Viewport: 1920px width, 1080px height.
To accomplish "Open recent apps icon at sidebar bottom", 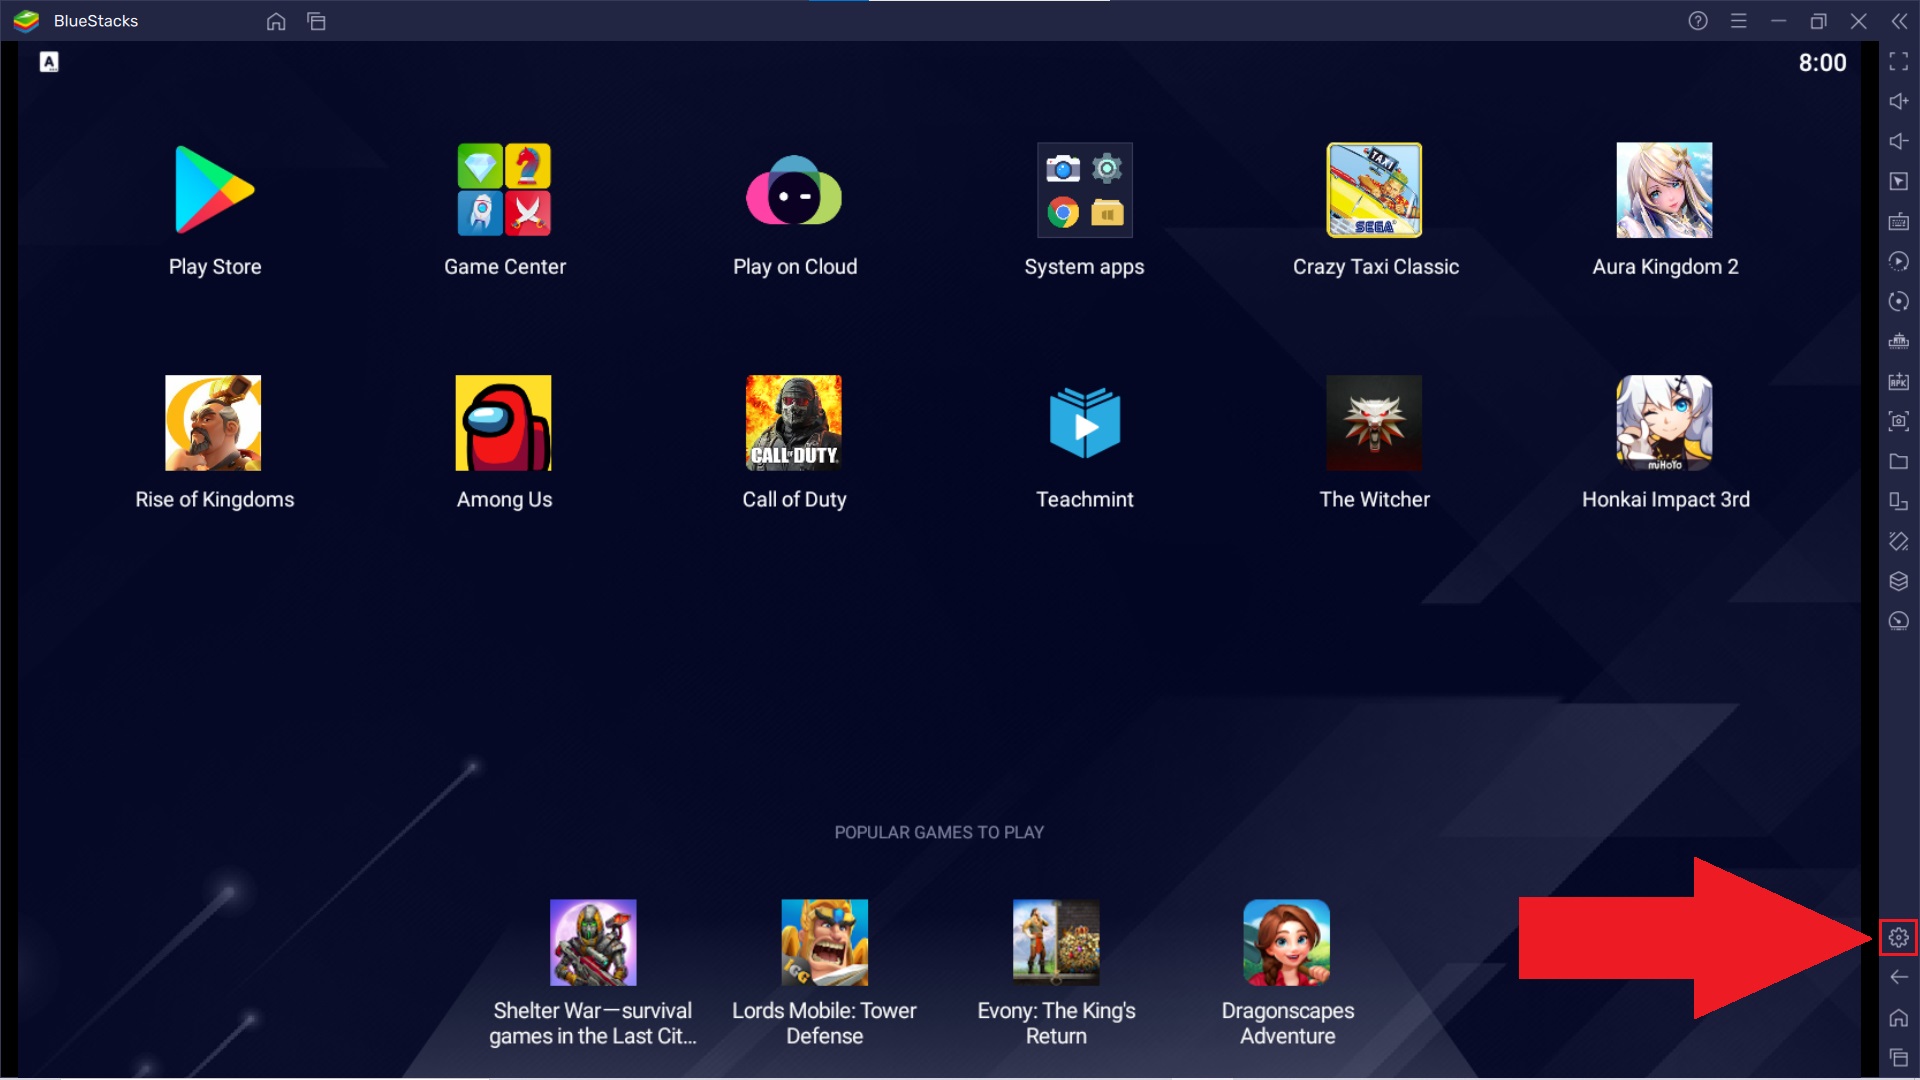I will [1898, 1057].
